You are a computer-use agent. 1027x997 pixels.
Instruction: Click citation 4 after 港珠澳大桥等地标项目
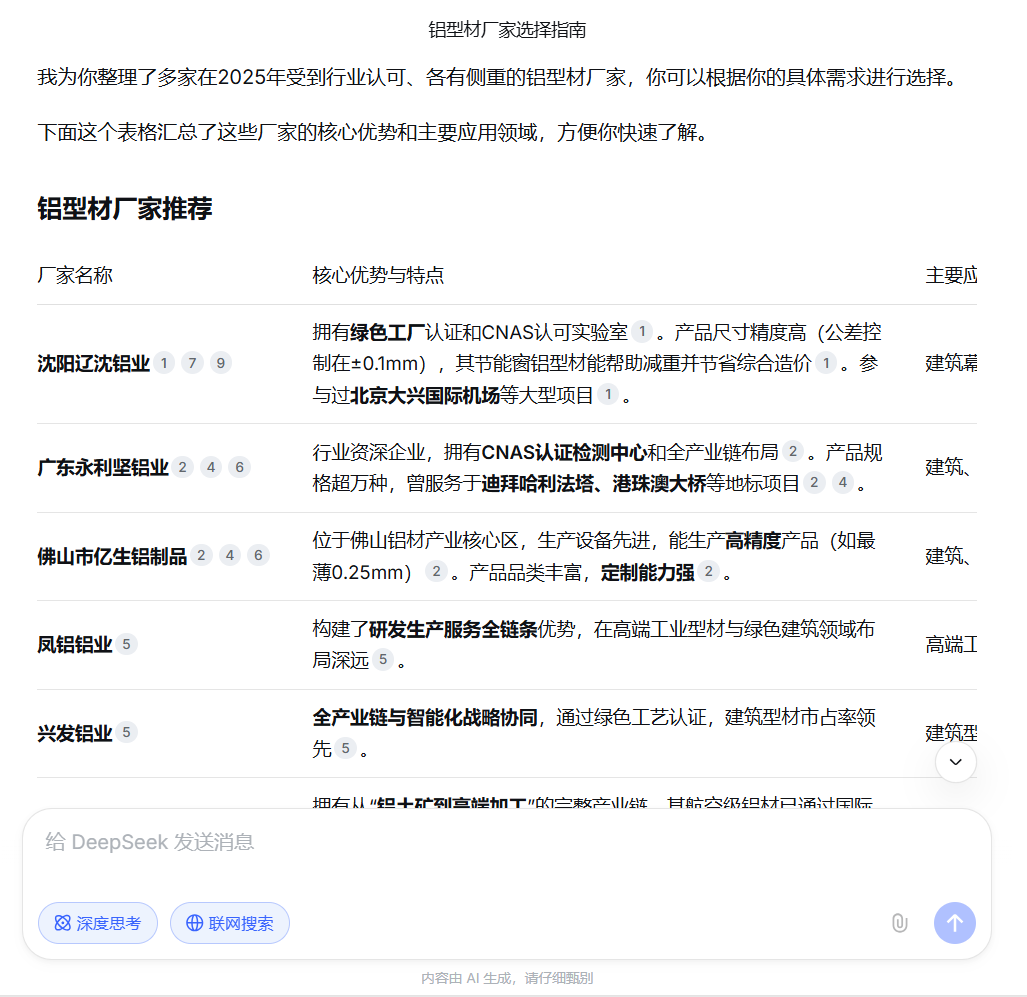[x=843, y=484]
